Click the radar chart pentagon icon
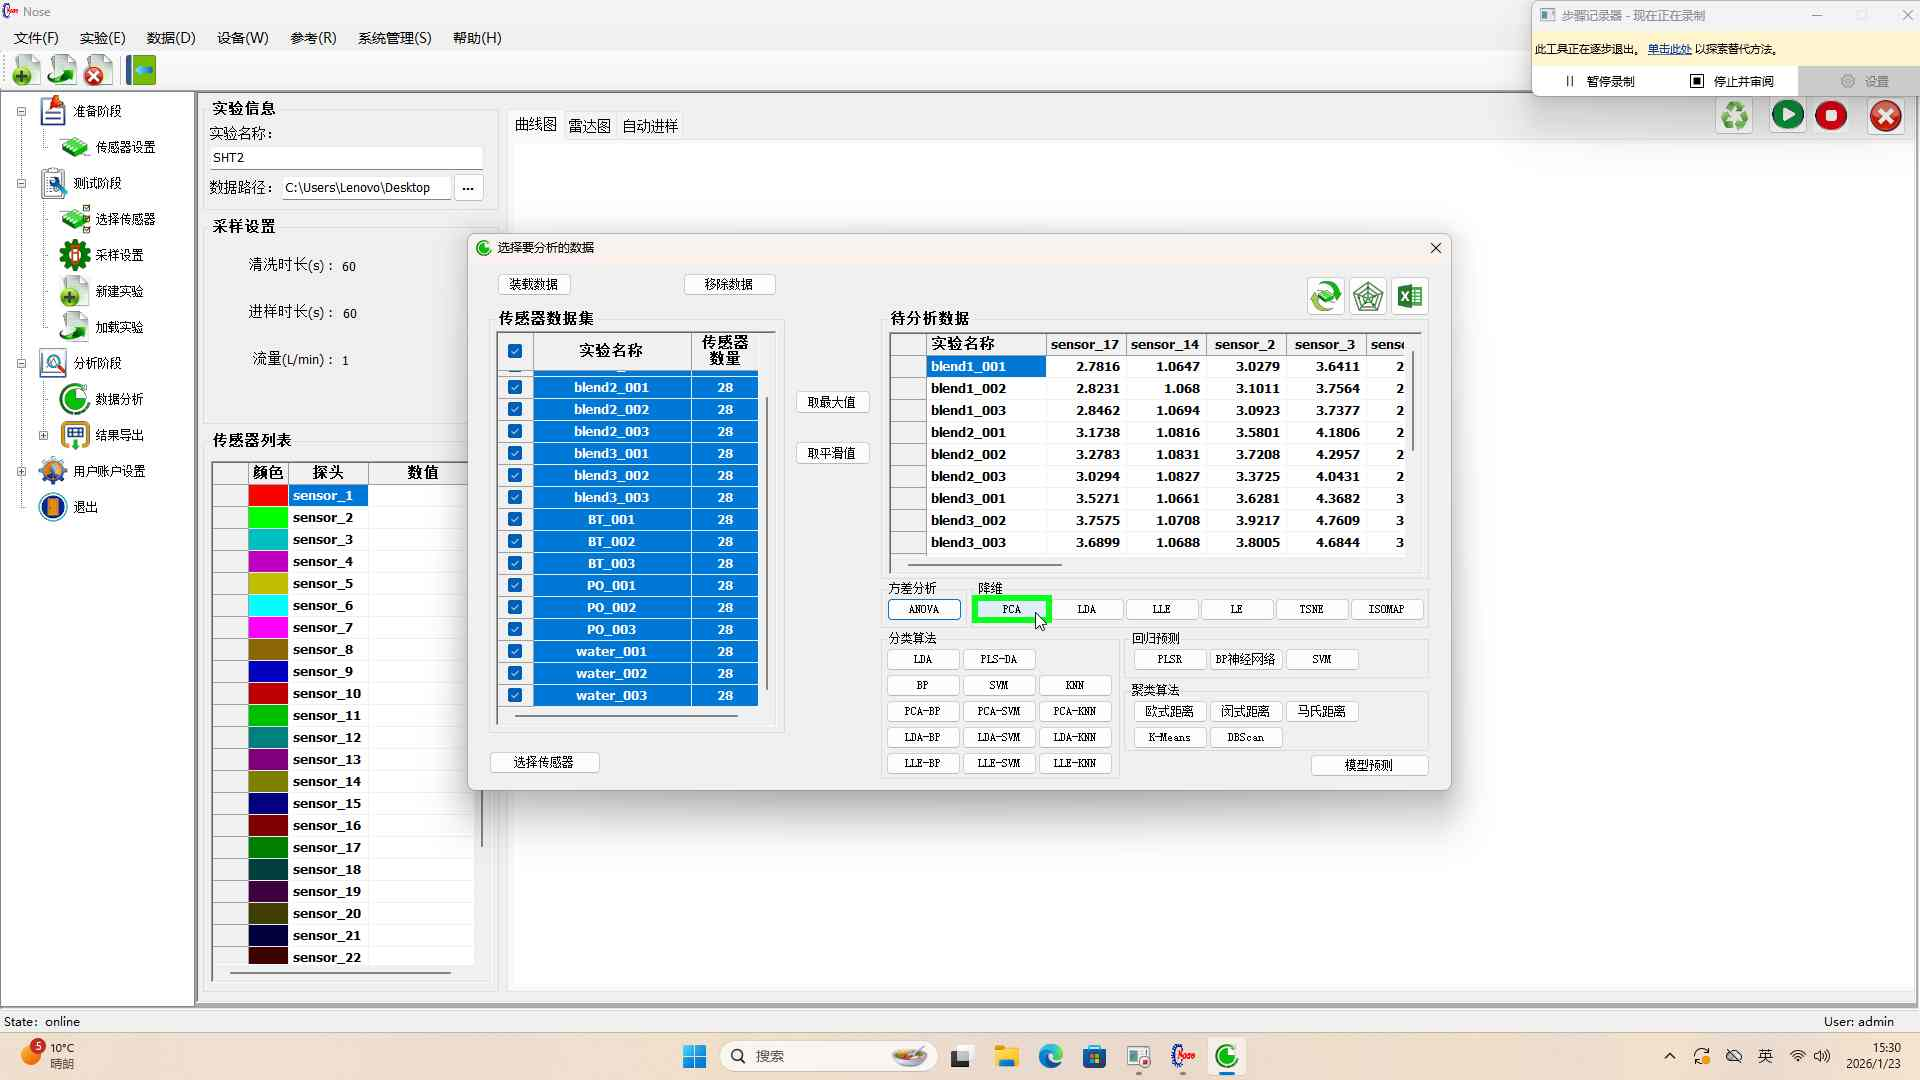This screenshot has width=1920, height=1080. tap(1367, 296)
